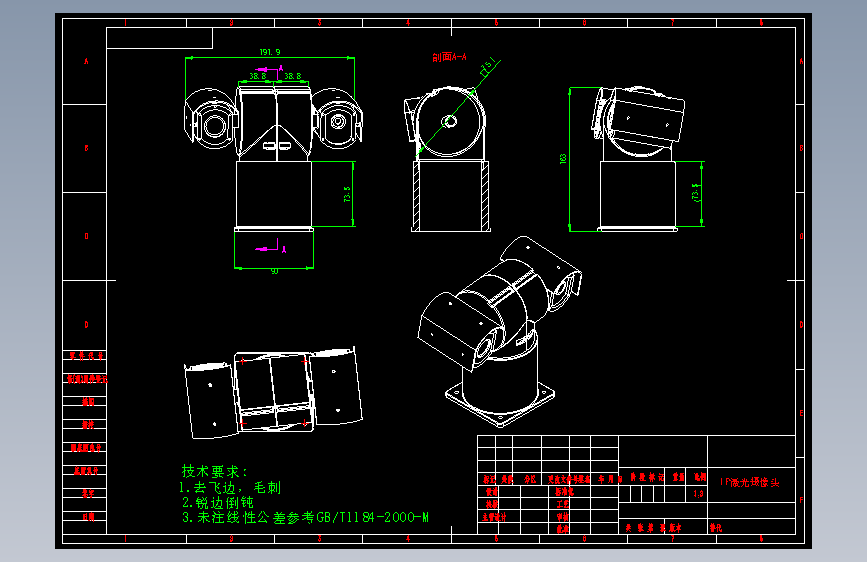This screenshot has height=562, width=867.
Task: Click the 签字 label in the side strip
Action: 88,493
